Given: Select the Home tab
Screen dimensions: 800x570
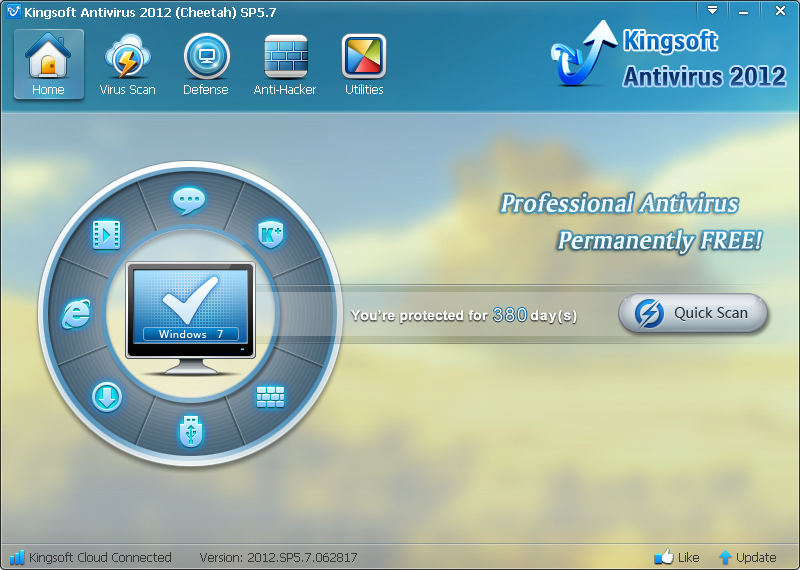Looking at the screenshot, I should pyautogui.click(x=48, y=66).
